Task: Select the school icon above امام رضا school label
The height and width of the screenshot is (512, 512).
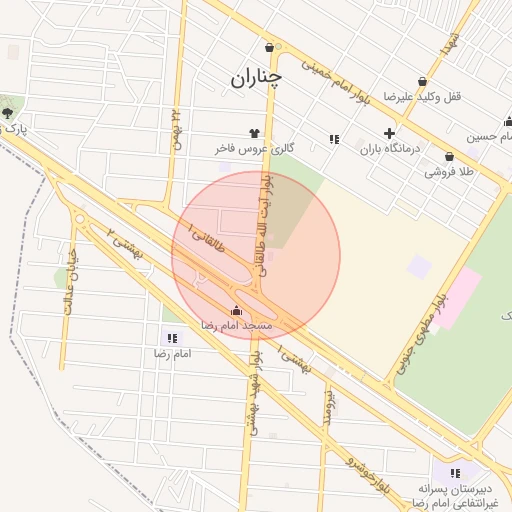Action: [172, 338]
